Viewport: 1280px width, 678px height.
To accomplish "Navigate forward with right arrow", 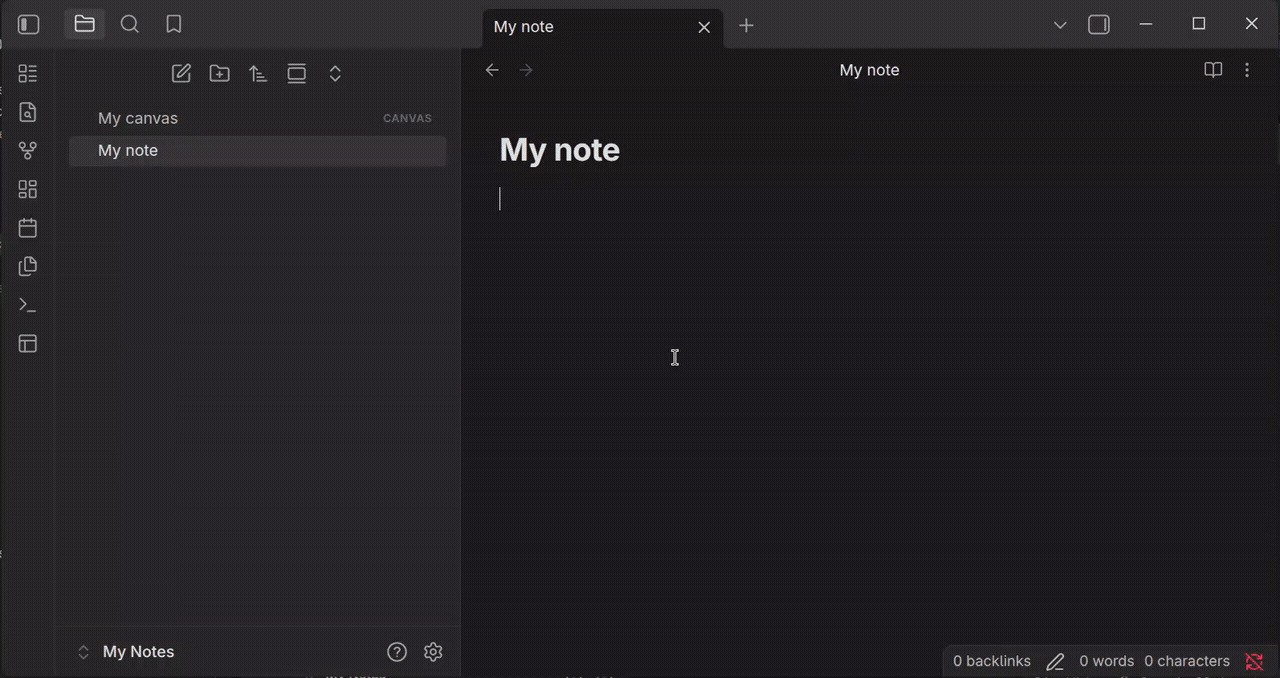I will point(526,70).
